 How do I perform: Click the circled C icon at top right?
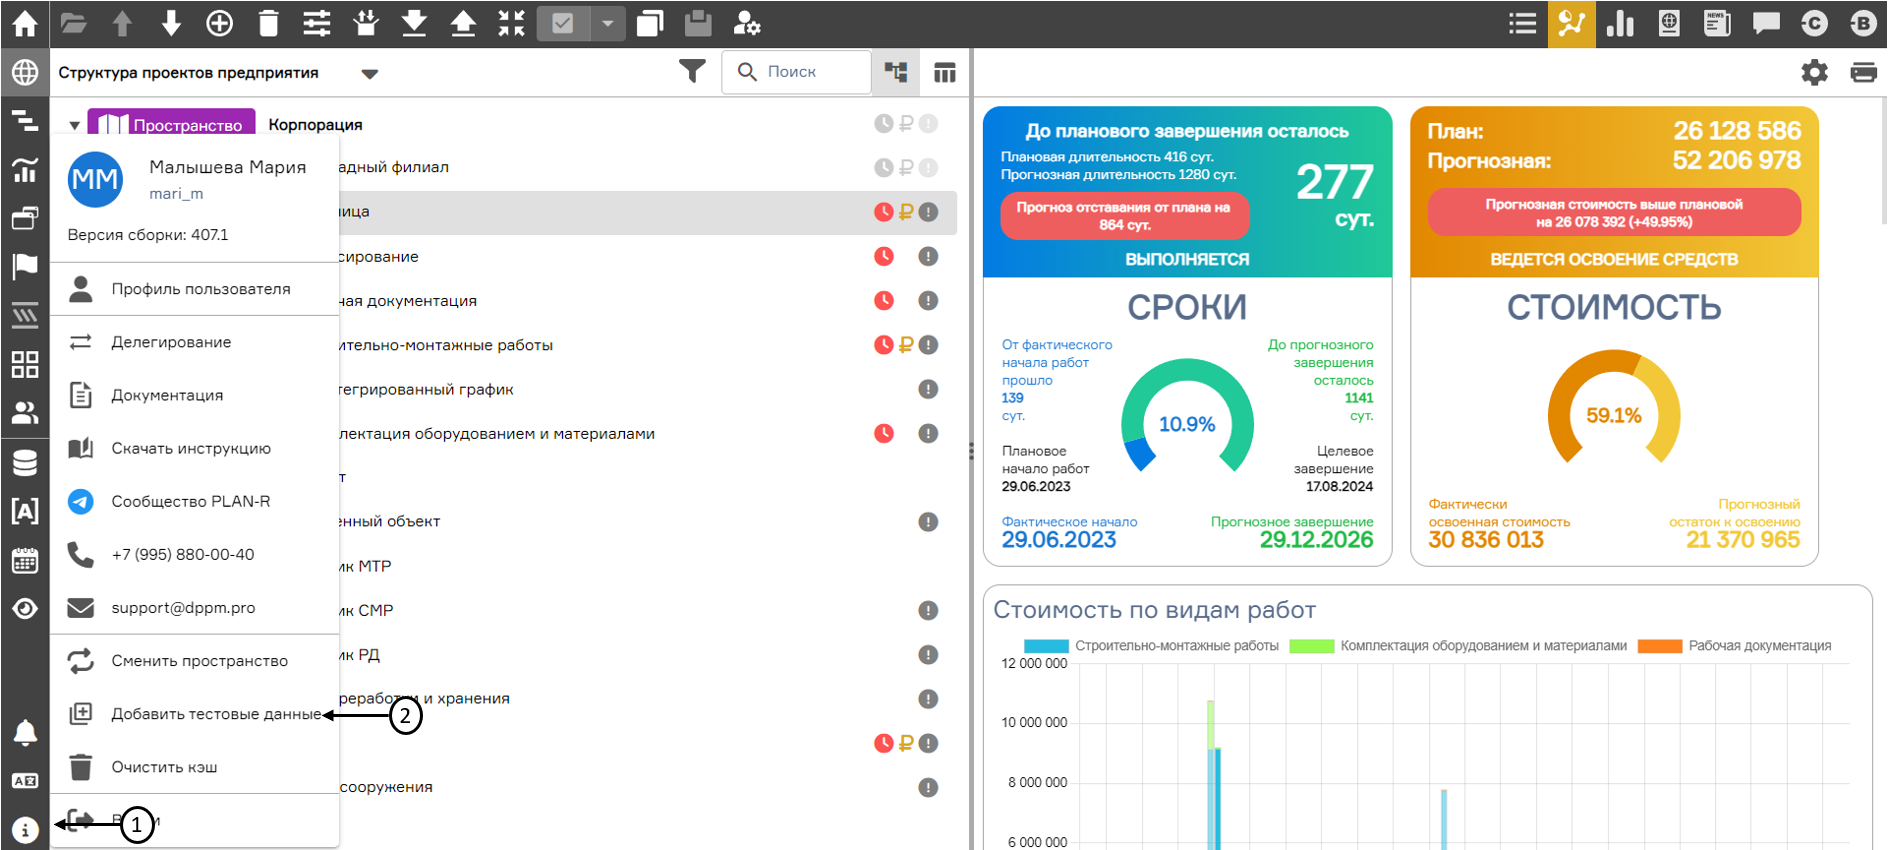[1814, 23]
